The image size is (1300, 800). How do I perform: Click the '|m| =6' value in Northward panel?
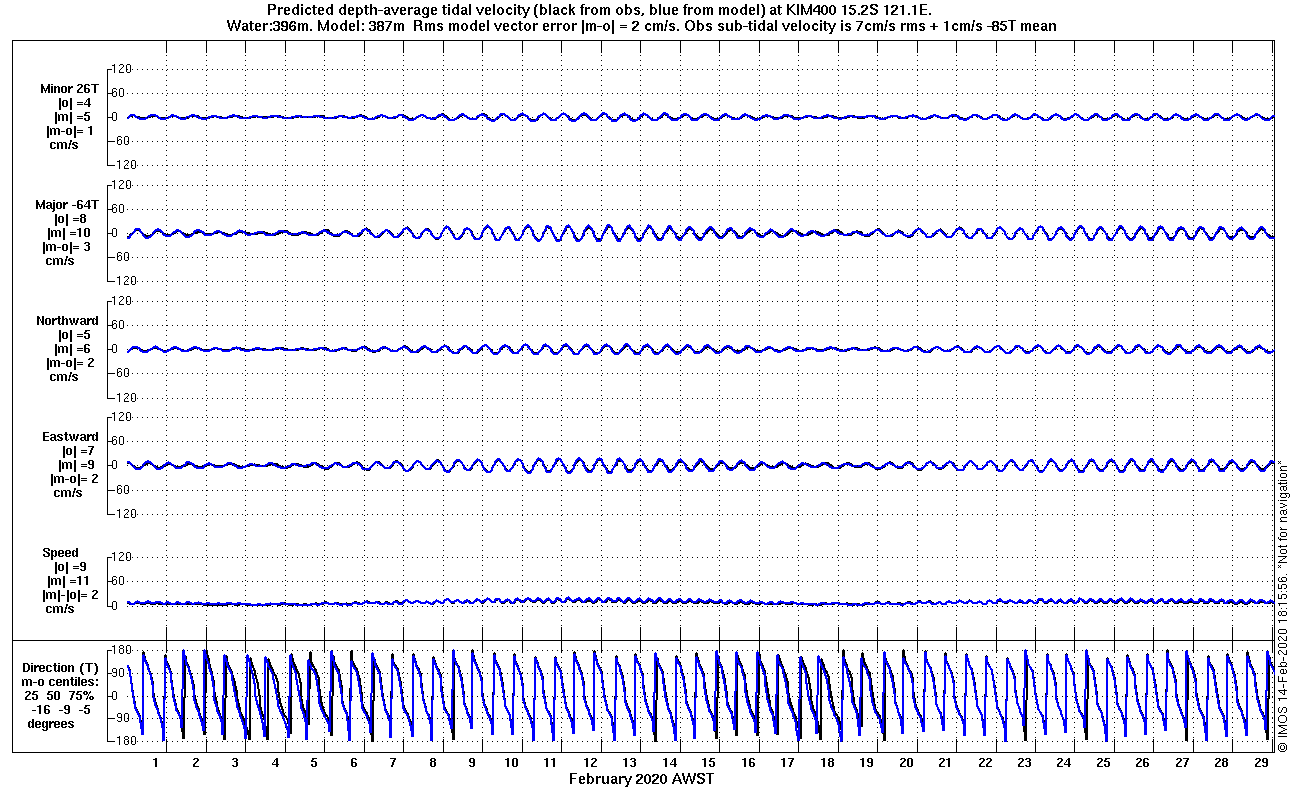(x=74, y=349)
